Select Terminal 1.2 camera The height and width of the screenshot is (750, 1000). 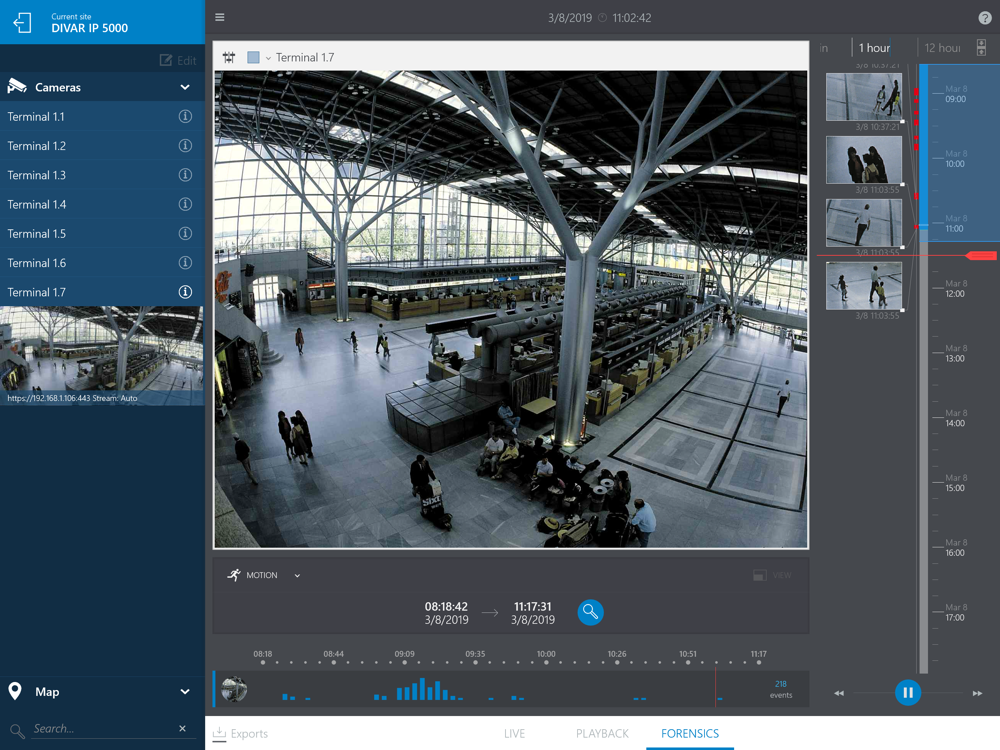102,145
